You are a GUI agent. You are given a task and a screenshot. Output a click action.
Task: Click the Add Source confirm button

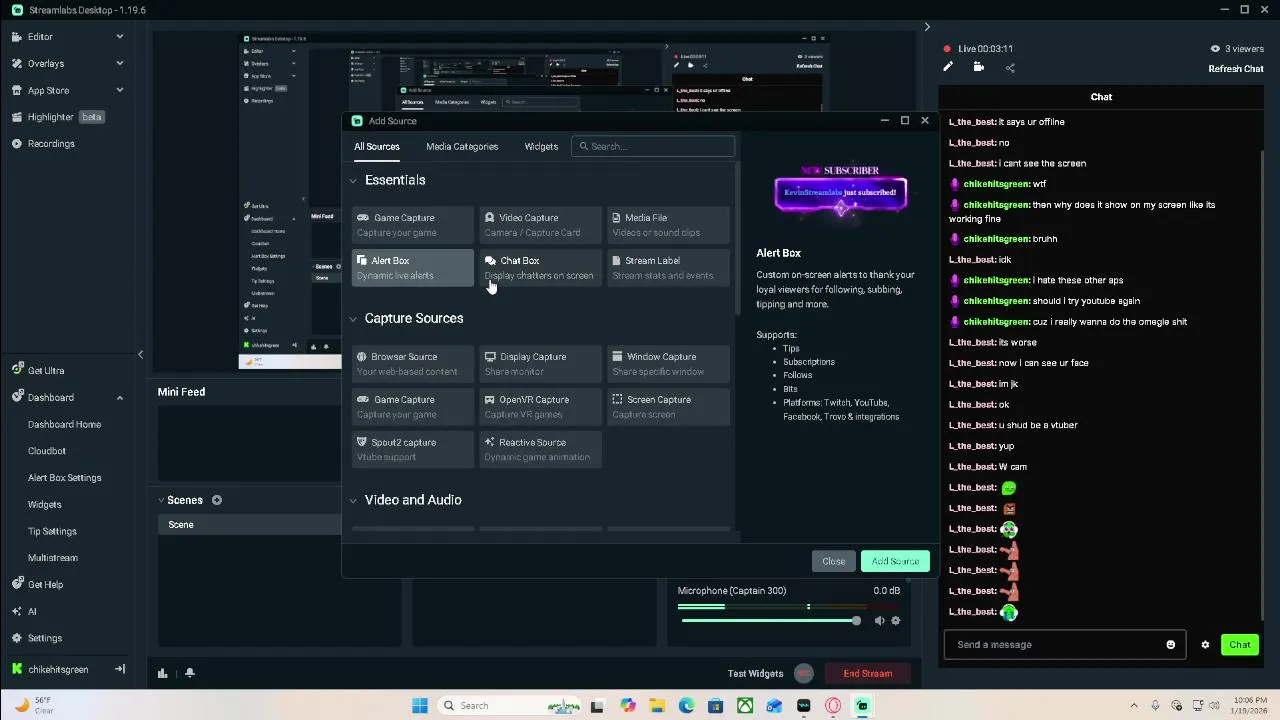click(895, 561)
